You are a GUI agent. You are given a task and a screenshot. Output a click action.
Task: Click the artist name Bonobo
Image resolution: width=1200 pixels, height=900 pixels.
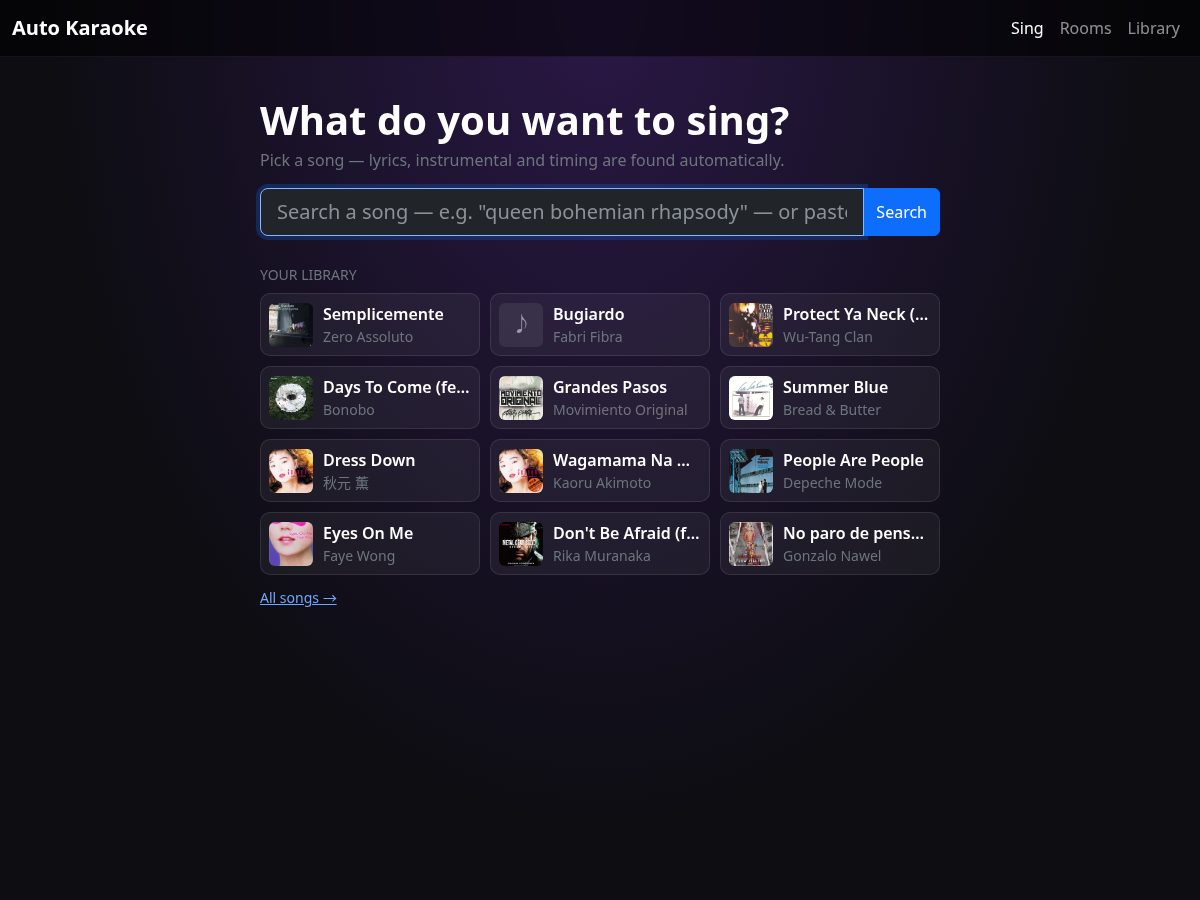[x=349, y=410]
